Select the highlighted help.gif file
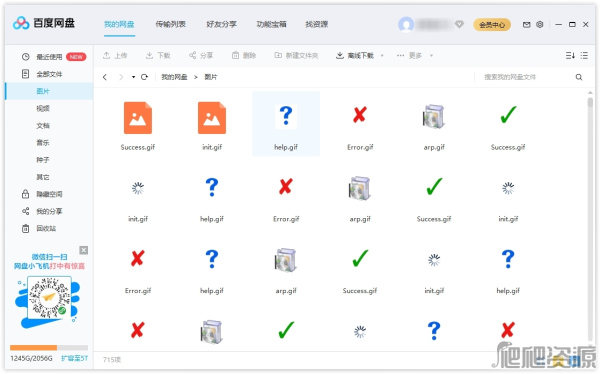This screenshot has width=600, height=374. tap(286, 124)
